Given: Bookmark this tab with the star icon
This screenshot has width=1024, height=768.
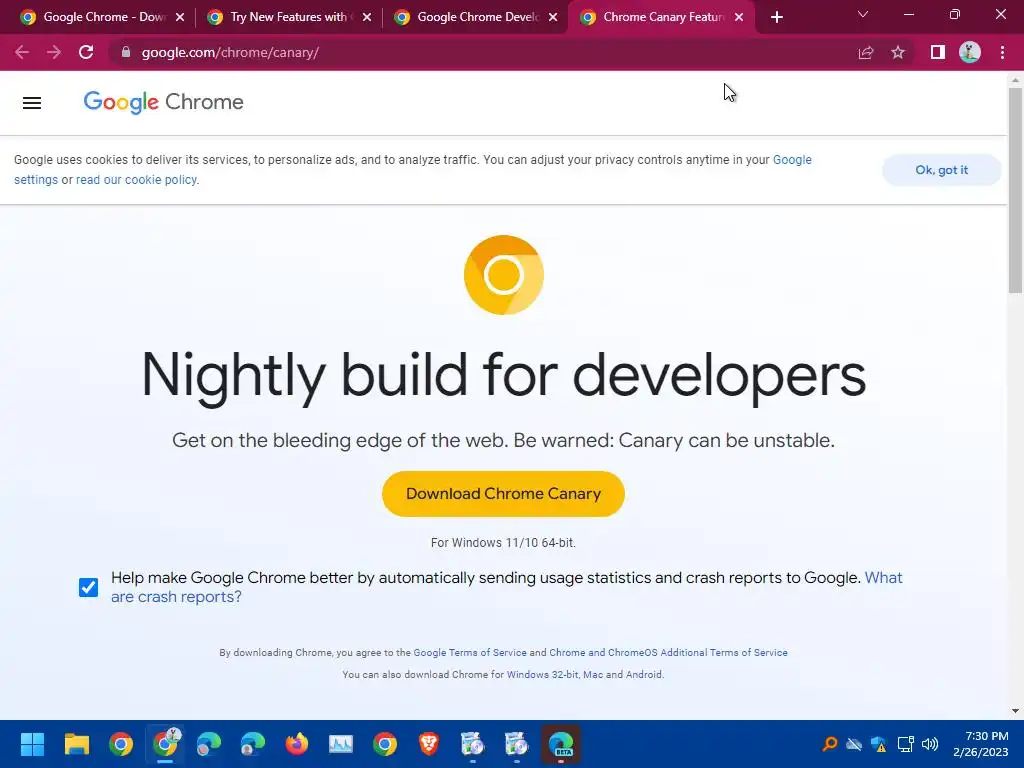Looking at the screenshot, I should pos(898,52).
